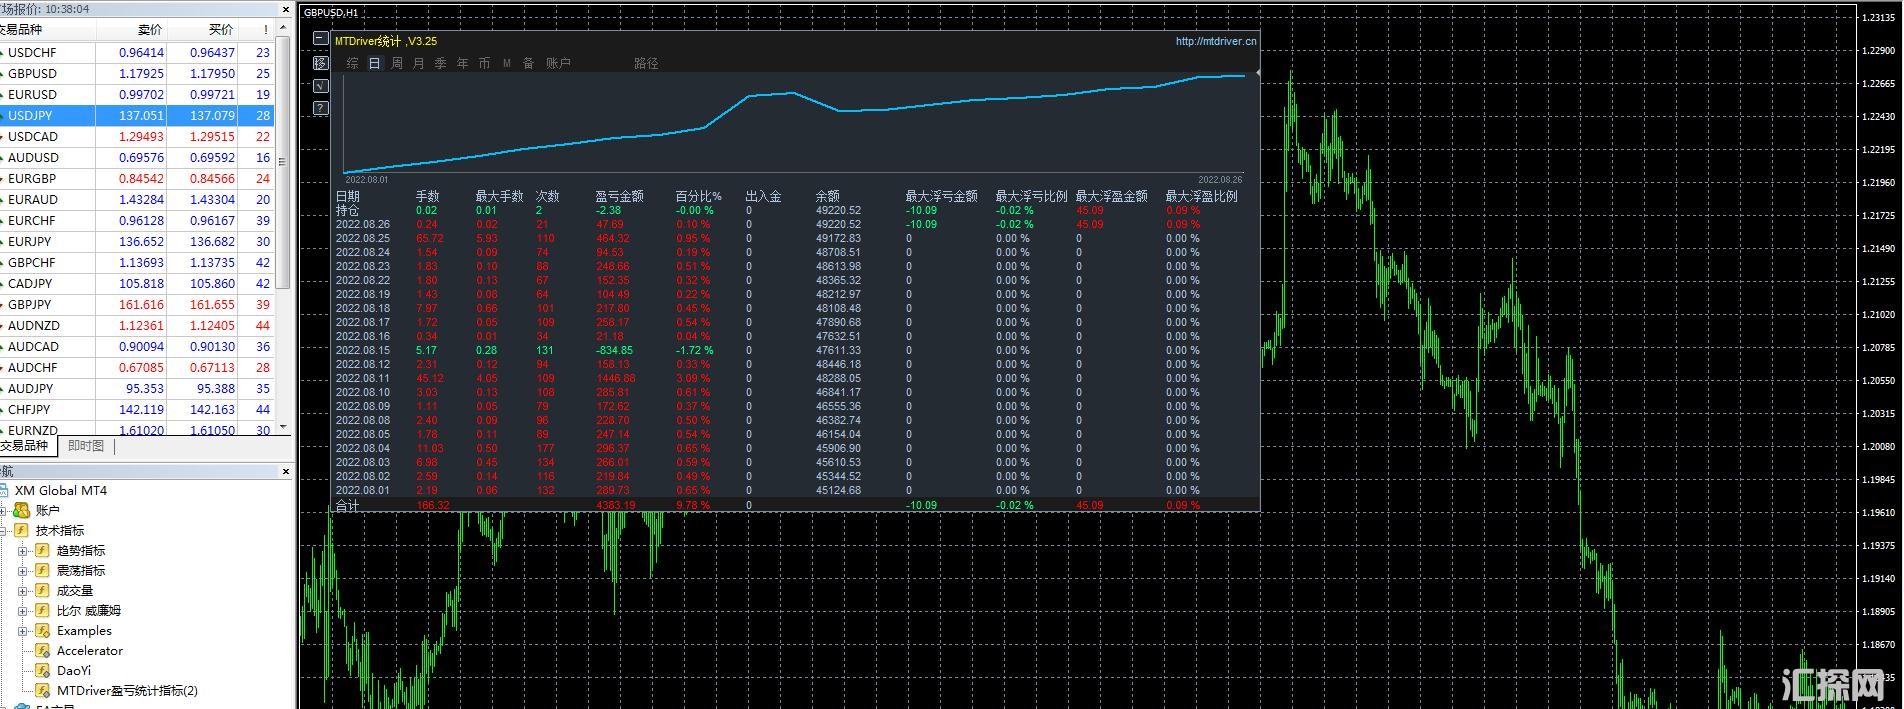Expand the 震荡指标 tree node
Screen dimensions: 1904x709
[22, 571]
